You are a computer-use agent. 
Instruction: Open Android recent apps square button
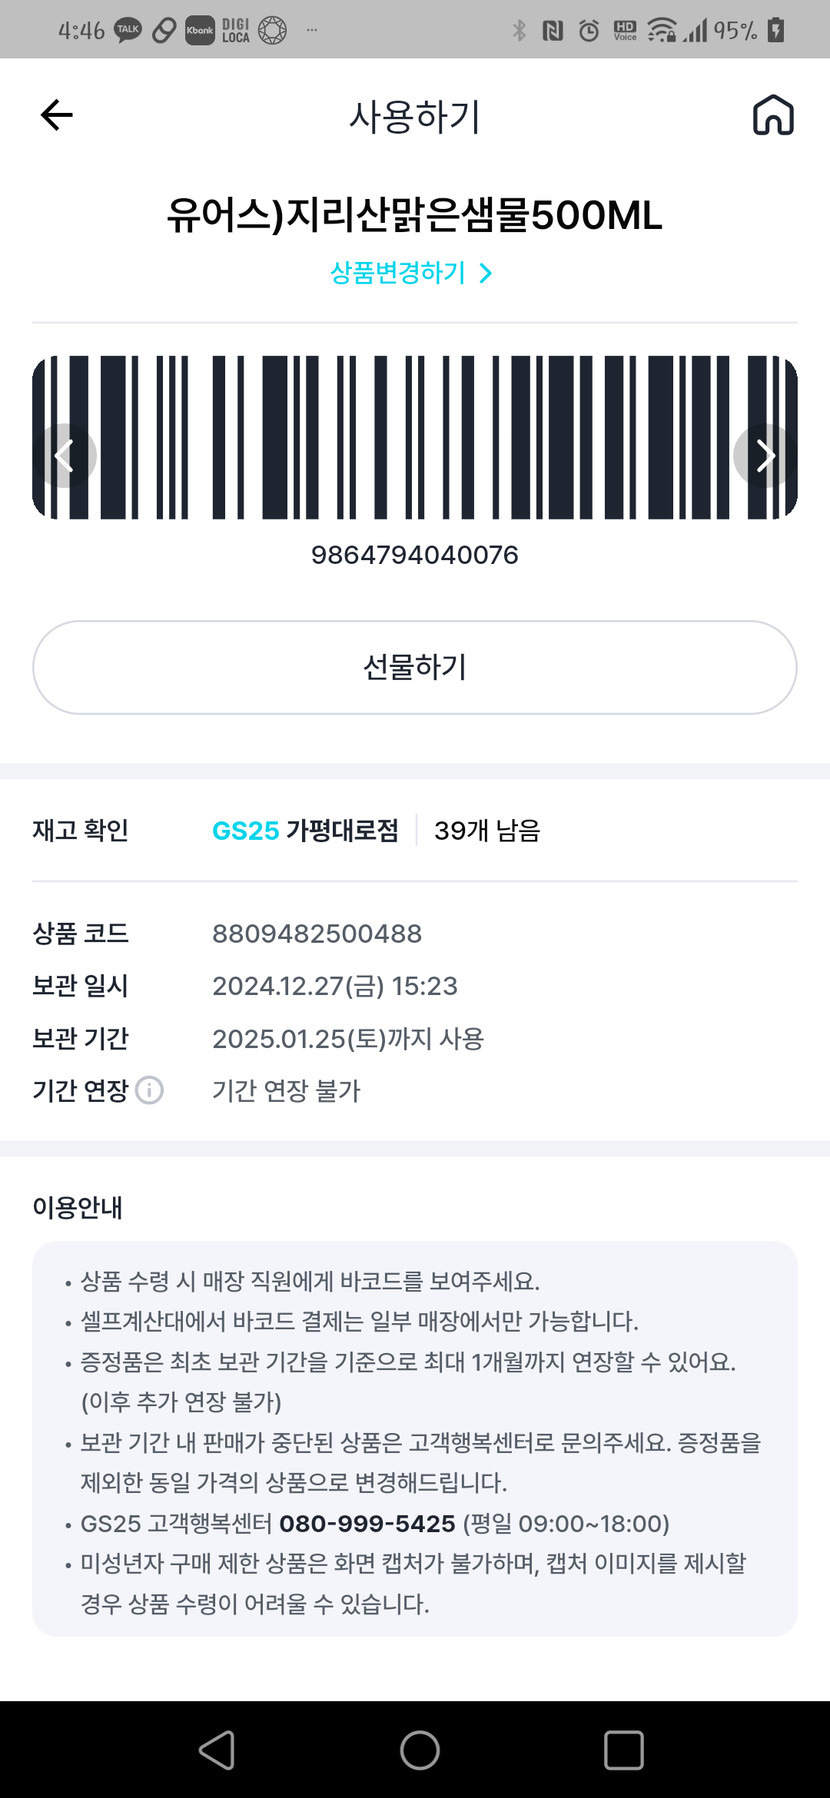(x=623, y=1750)
